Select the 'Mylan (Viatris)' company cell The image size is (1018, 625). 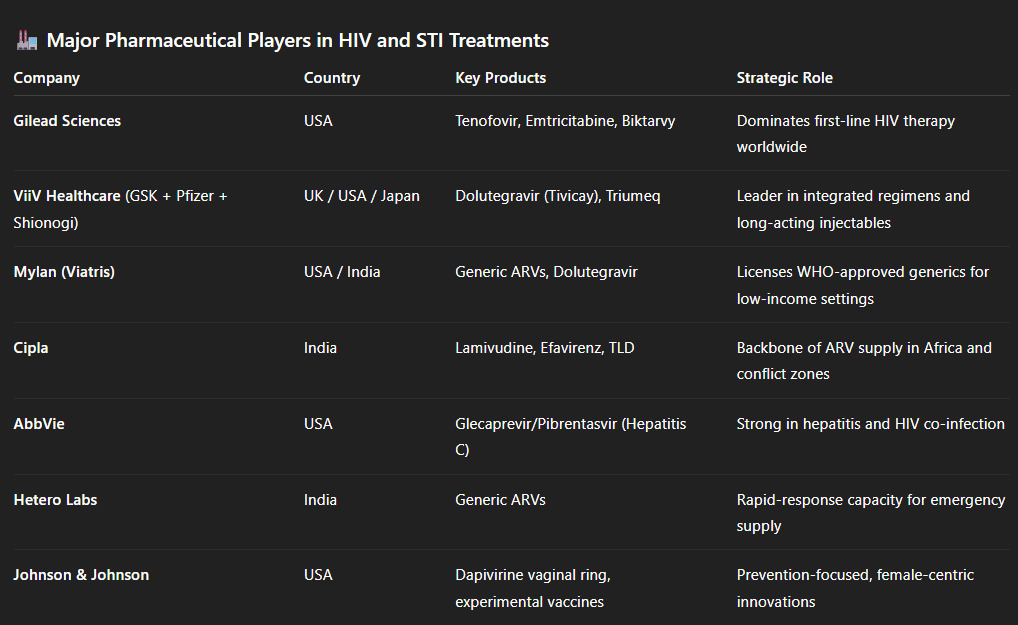[64, 272]
